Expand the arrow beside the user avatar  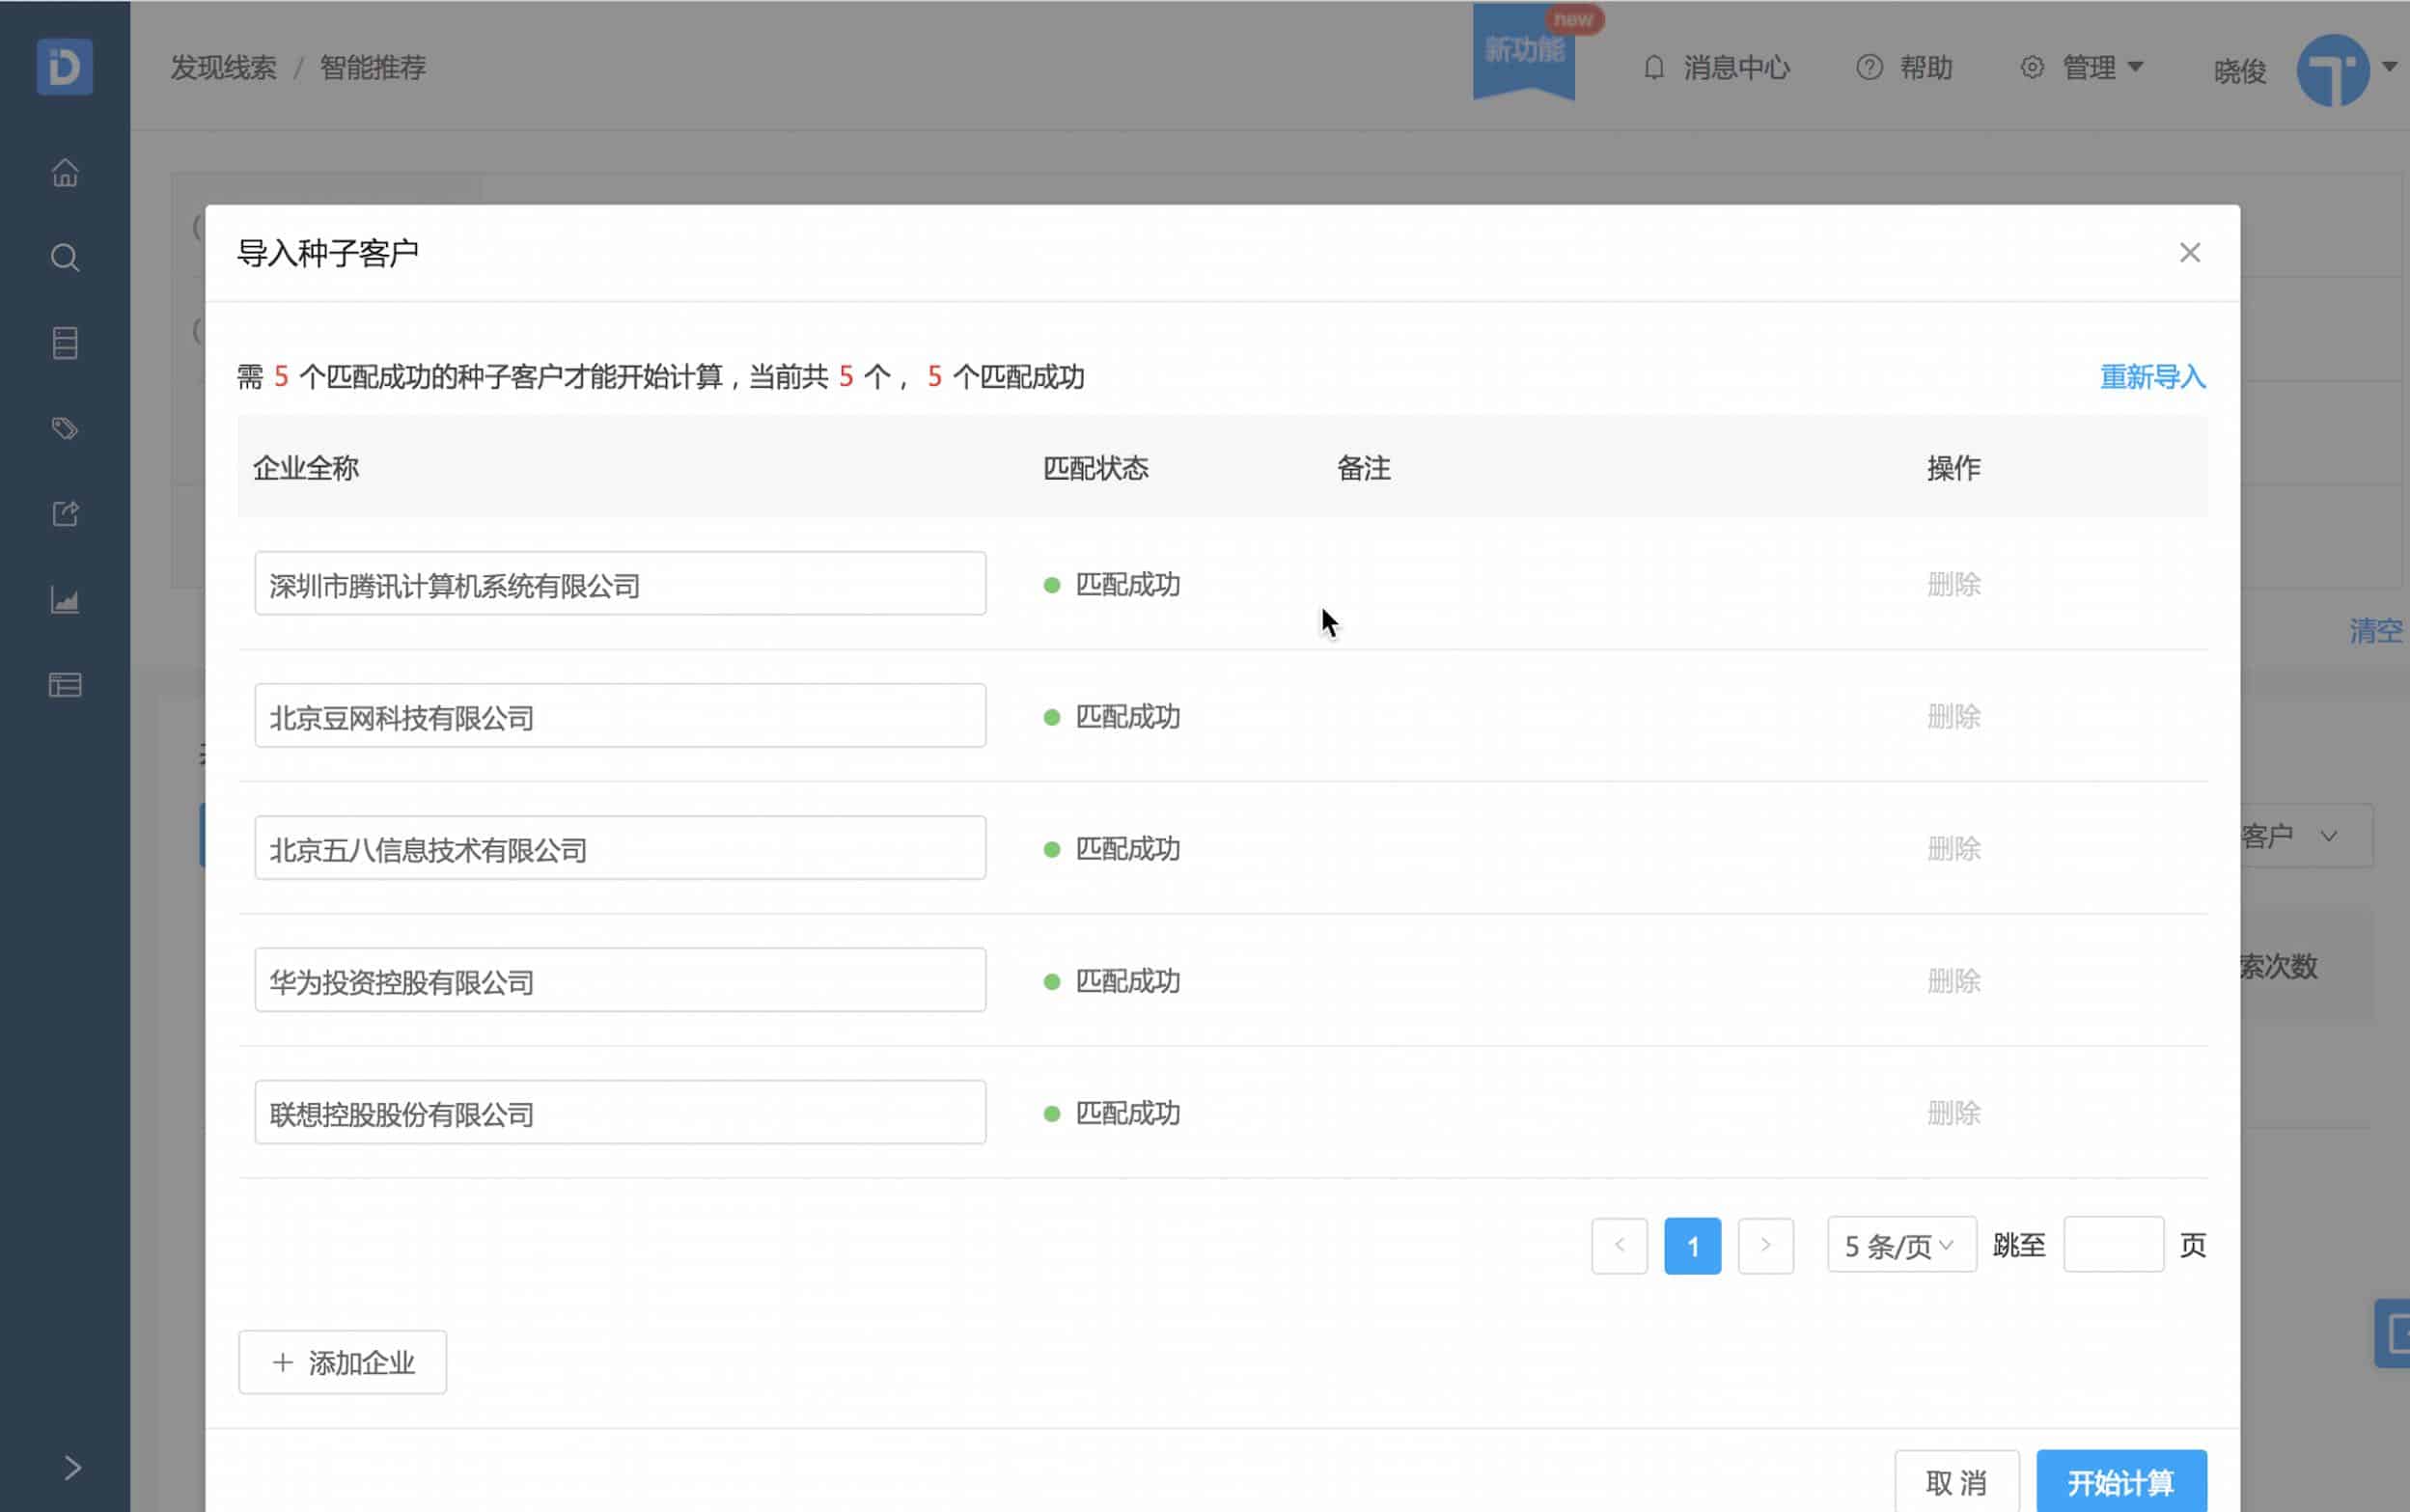point(2390,67)
